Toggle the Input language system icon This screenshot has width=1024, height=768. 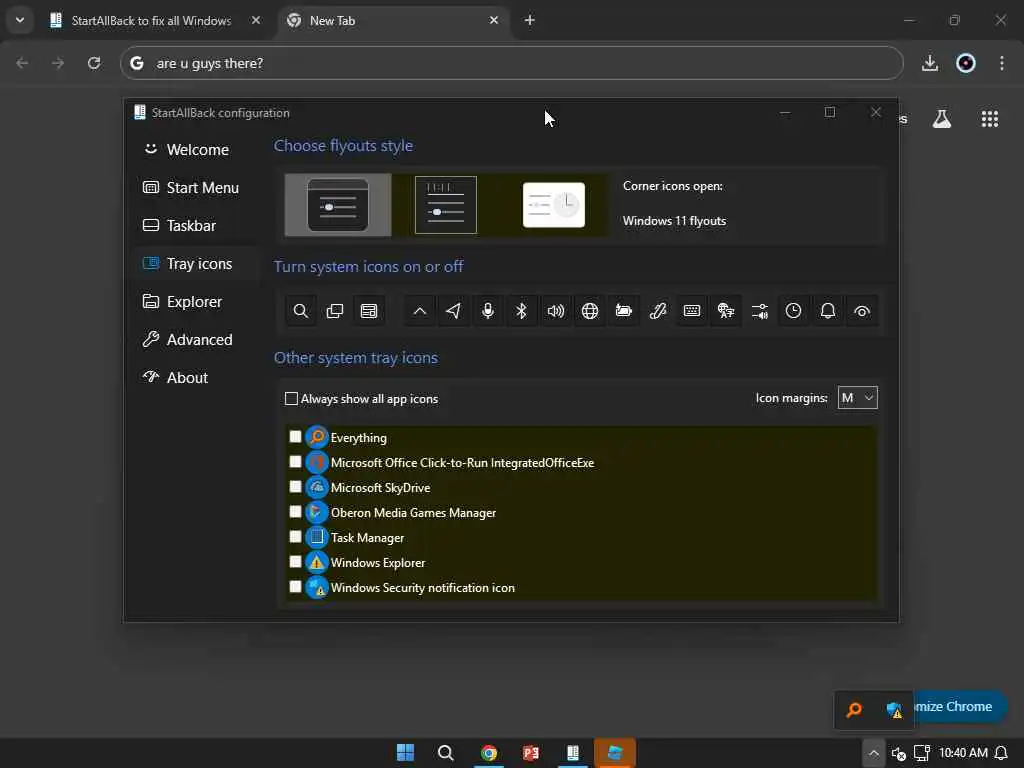point(726,311)
